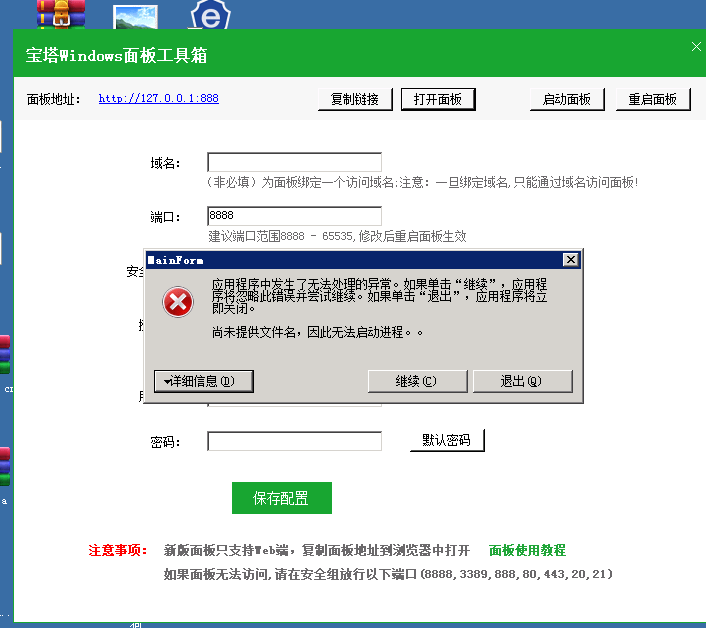Click 继续(C) to continue
706x628 pixels.
click(x=417, y=381)
